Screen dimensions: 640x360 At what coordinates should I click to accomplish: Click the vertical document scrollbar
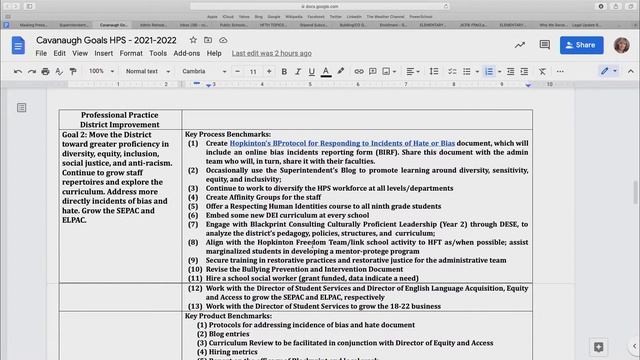(x=636, y=193)
